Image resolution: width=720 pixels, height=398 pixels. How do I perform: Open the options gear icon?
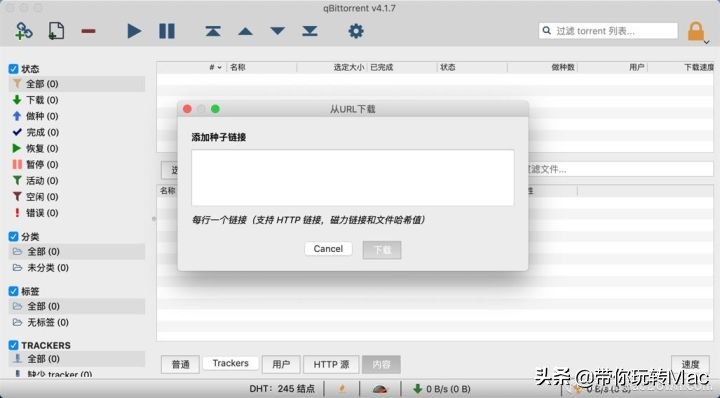(356, 31)
